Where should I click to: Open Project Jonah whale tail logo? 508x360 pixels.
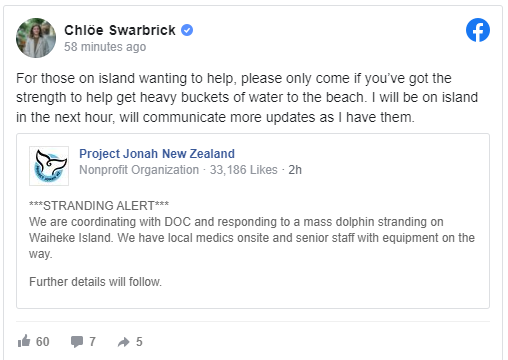(x=49, y=166)
